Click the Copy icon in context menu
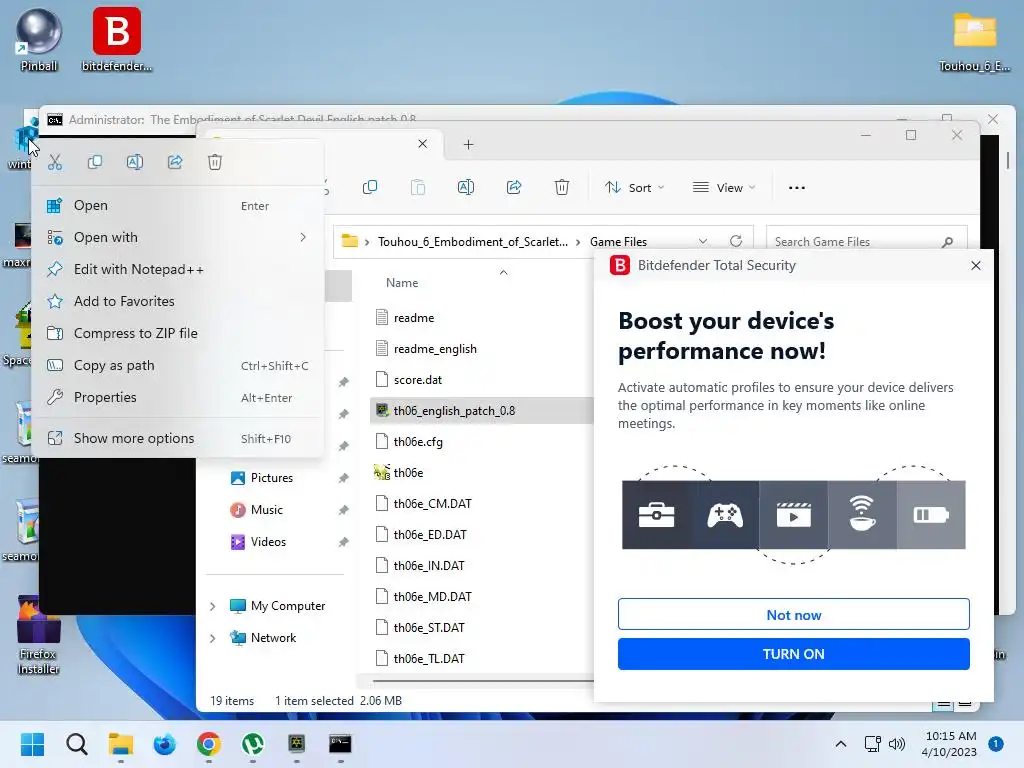The height and width of the screenshot is (768, 1024). [x=95, y=162]
